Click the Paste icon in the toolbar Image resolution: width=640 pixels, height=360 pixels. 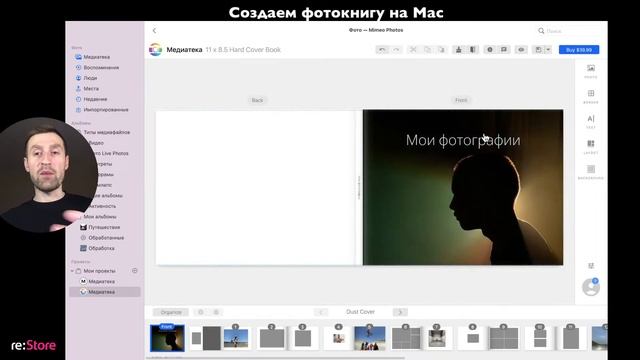tap(441, 50)
